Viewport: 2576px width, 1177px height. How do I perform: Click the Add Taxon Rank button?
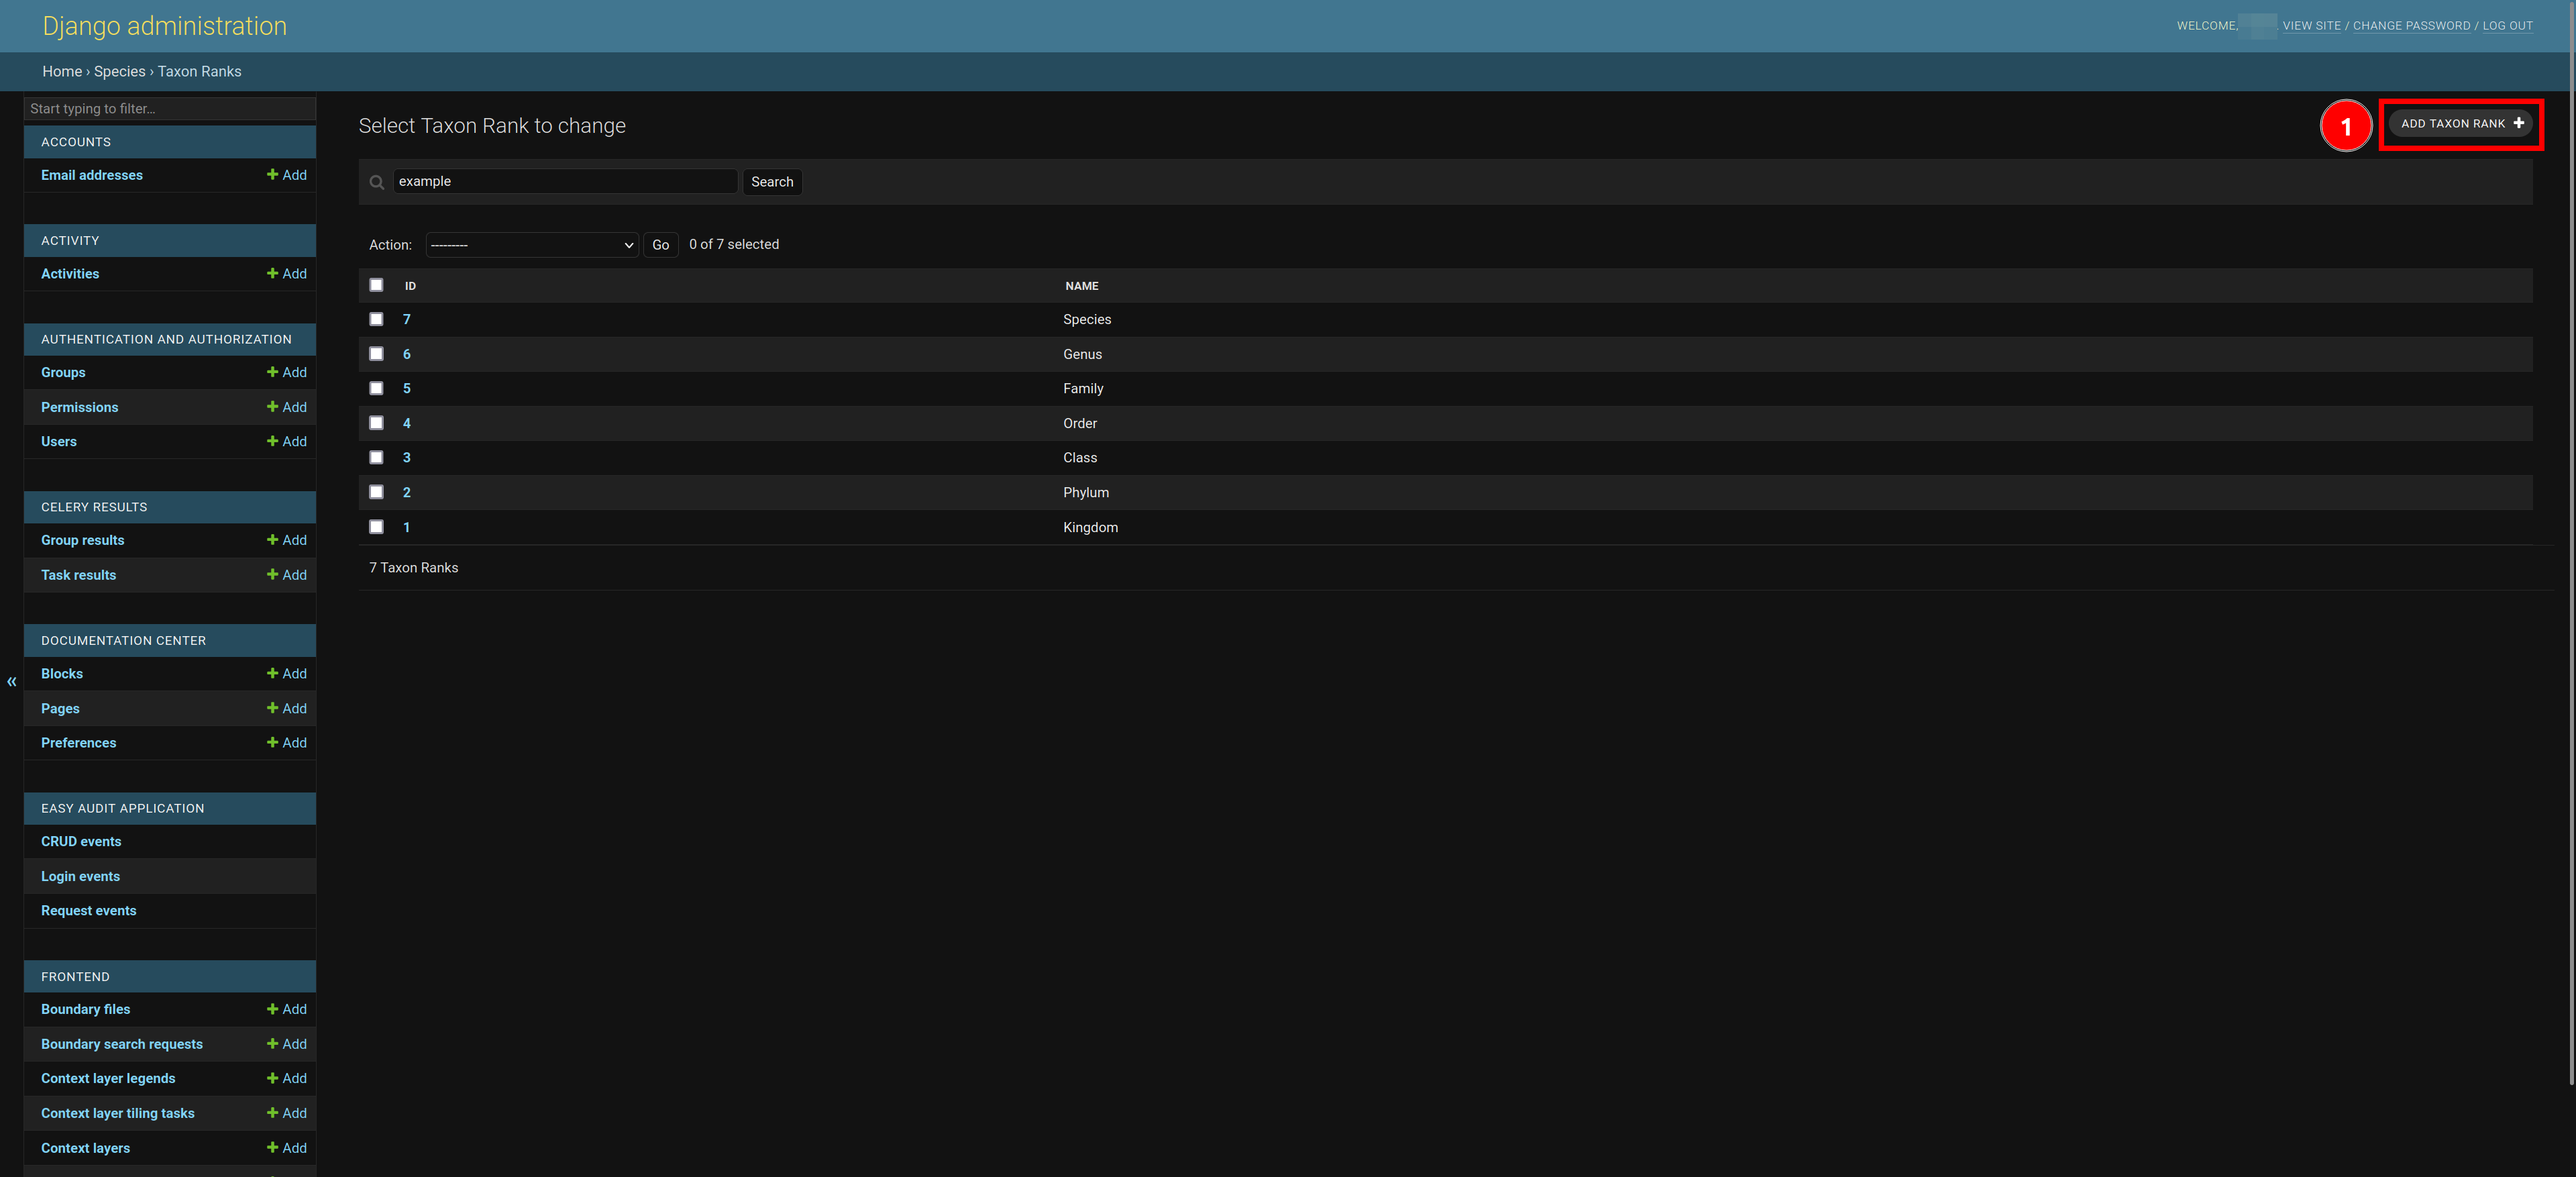click(2460, 124)
